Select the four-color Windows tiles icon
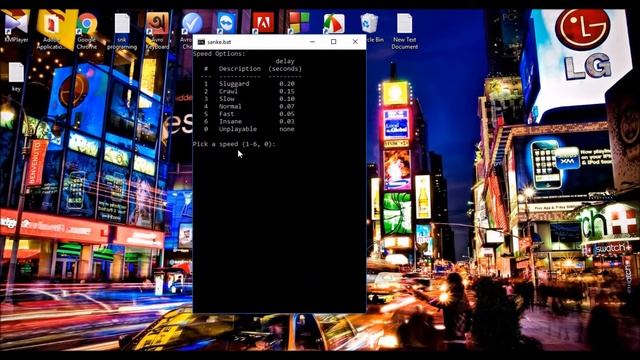 point(299,22)
